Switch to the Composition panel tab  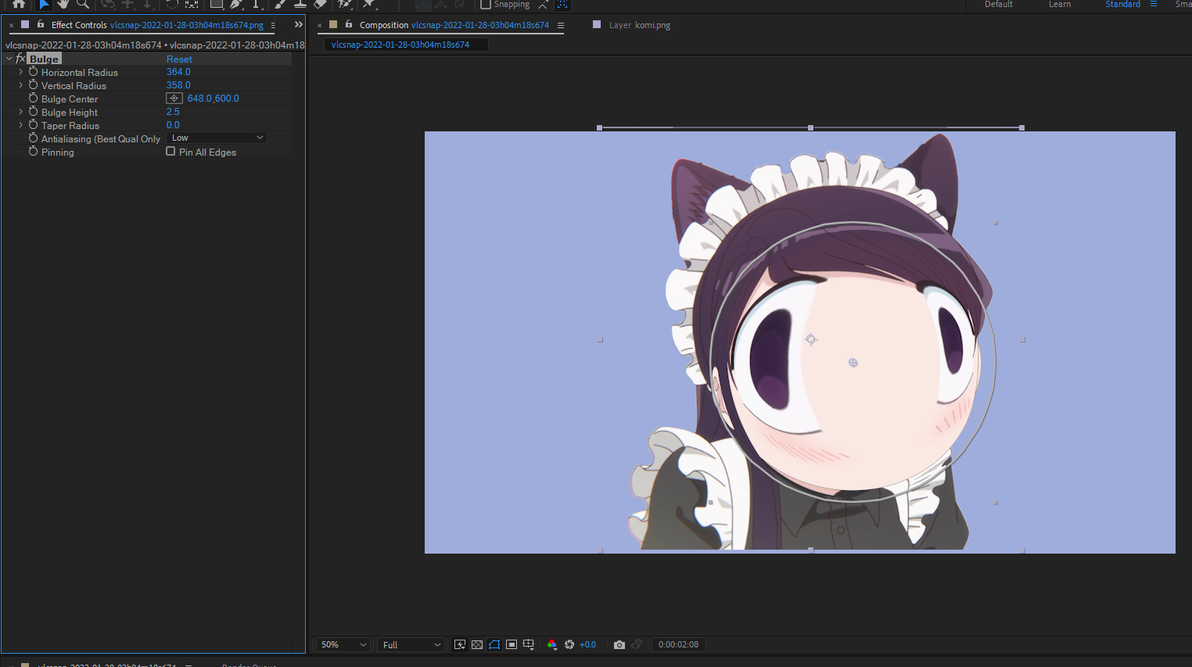(x=454, y=25)
